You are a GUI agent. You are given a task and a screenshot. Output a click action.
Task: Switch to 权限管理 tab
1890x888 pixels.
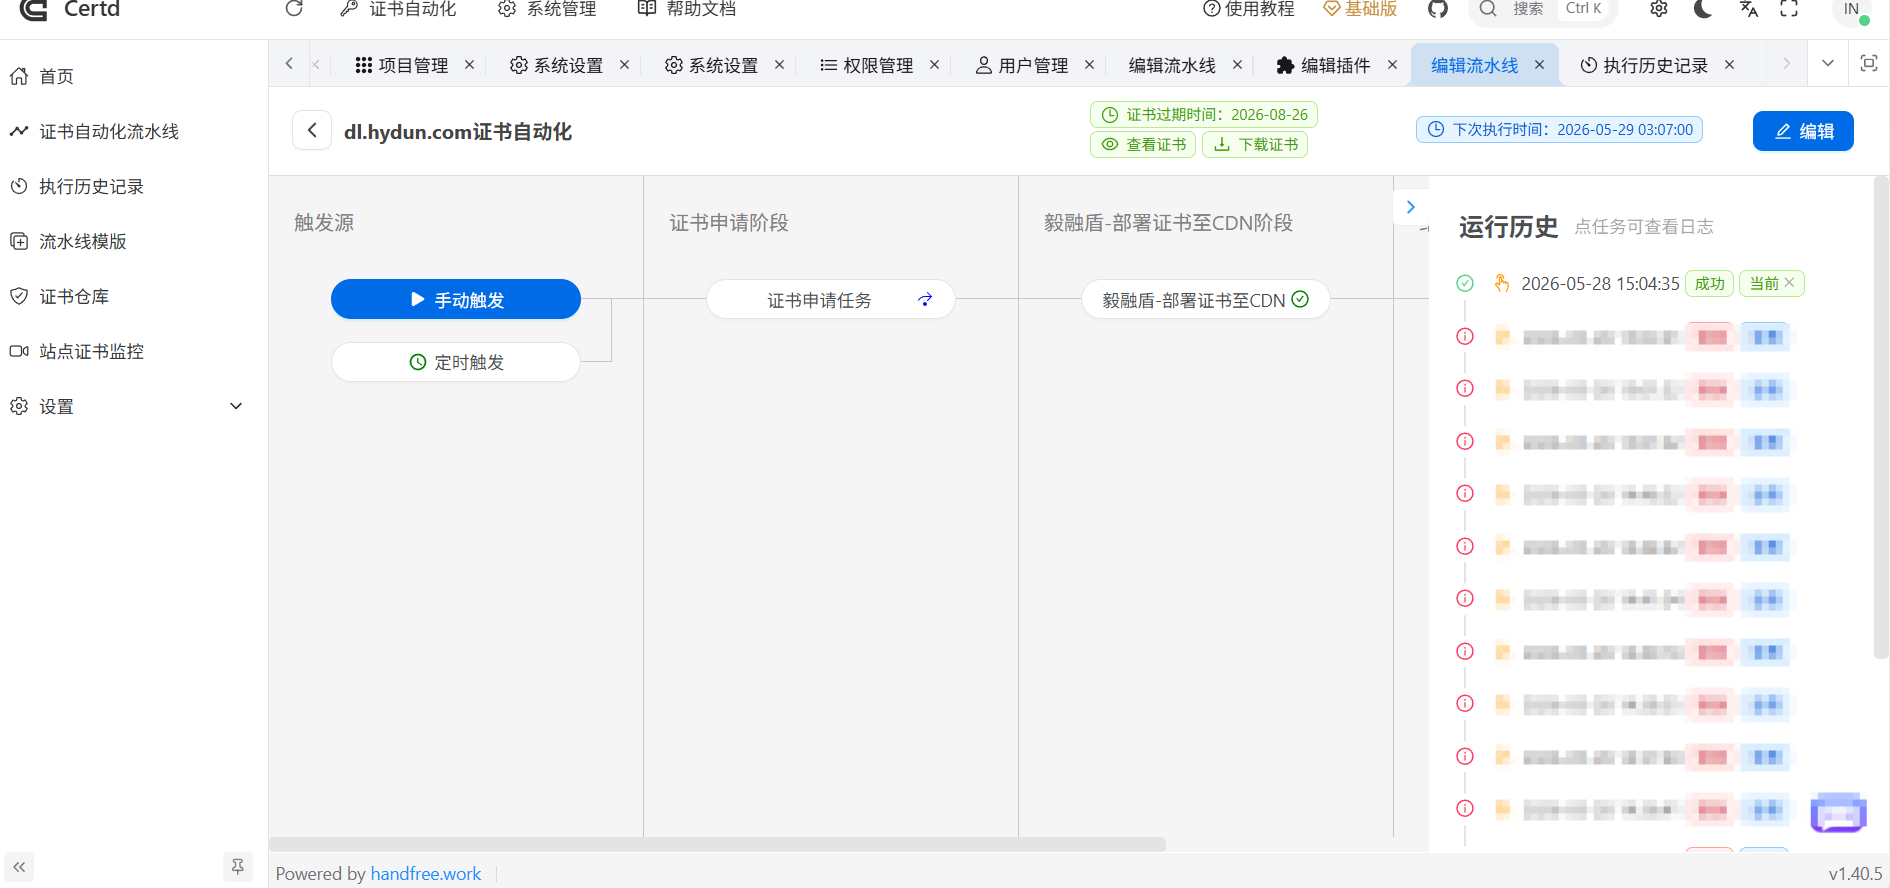tap(866, 65)
